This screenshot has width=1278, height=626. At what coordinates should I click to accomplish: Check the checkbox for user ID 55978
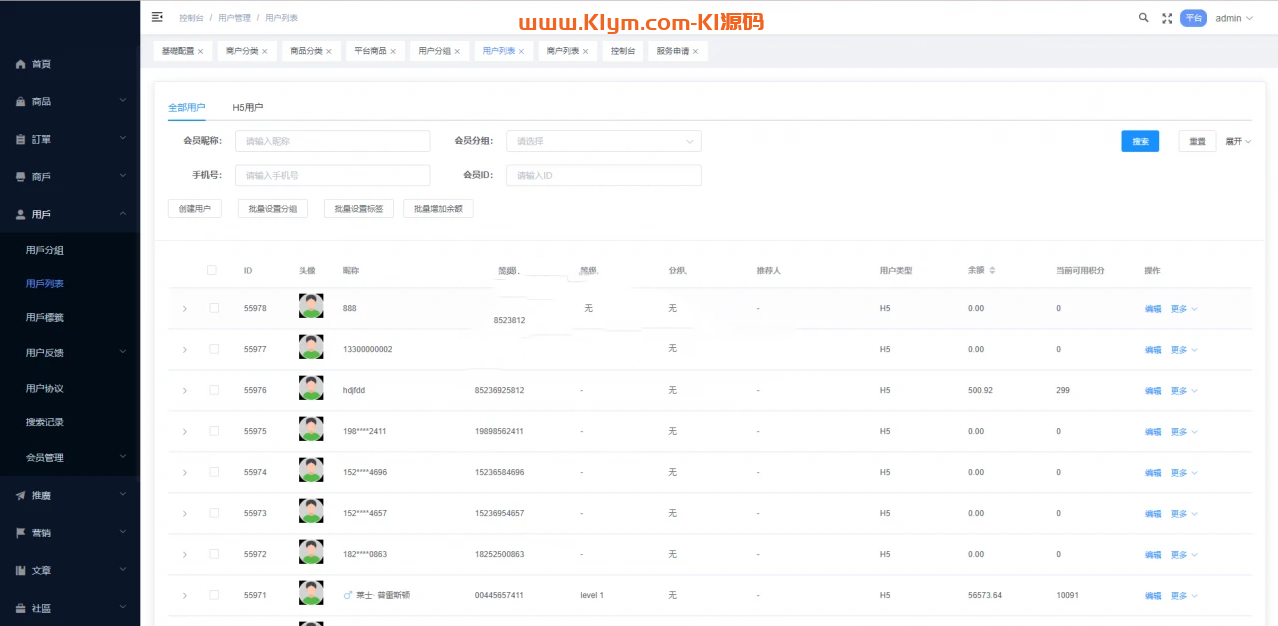214,308
